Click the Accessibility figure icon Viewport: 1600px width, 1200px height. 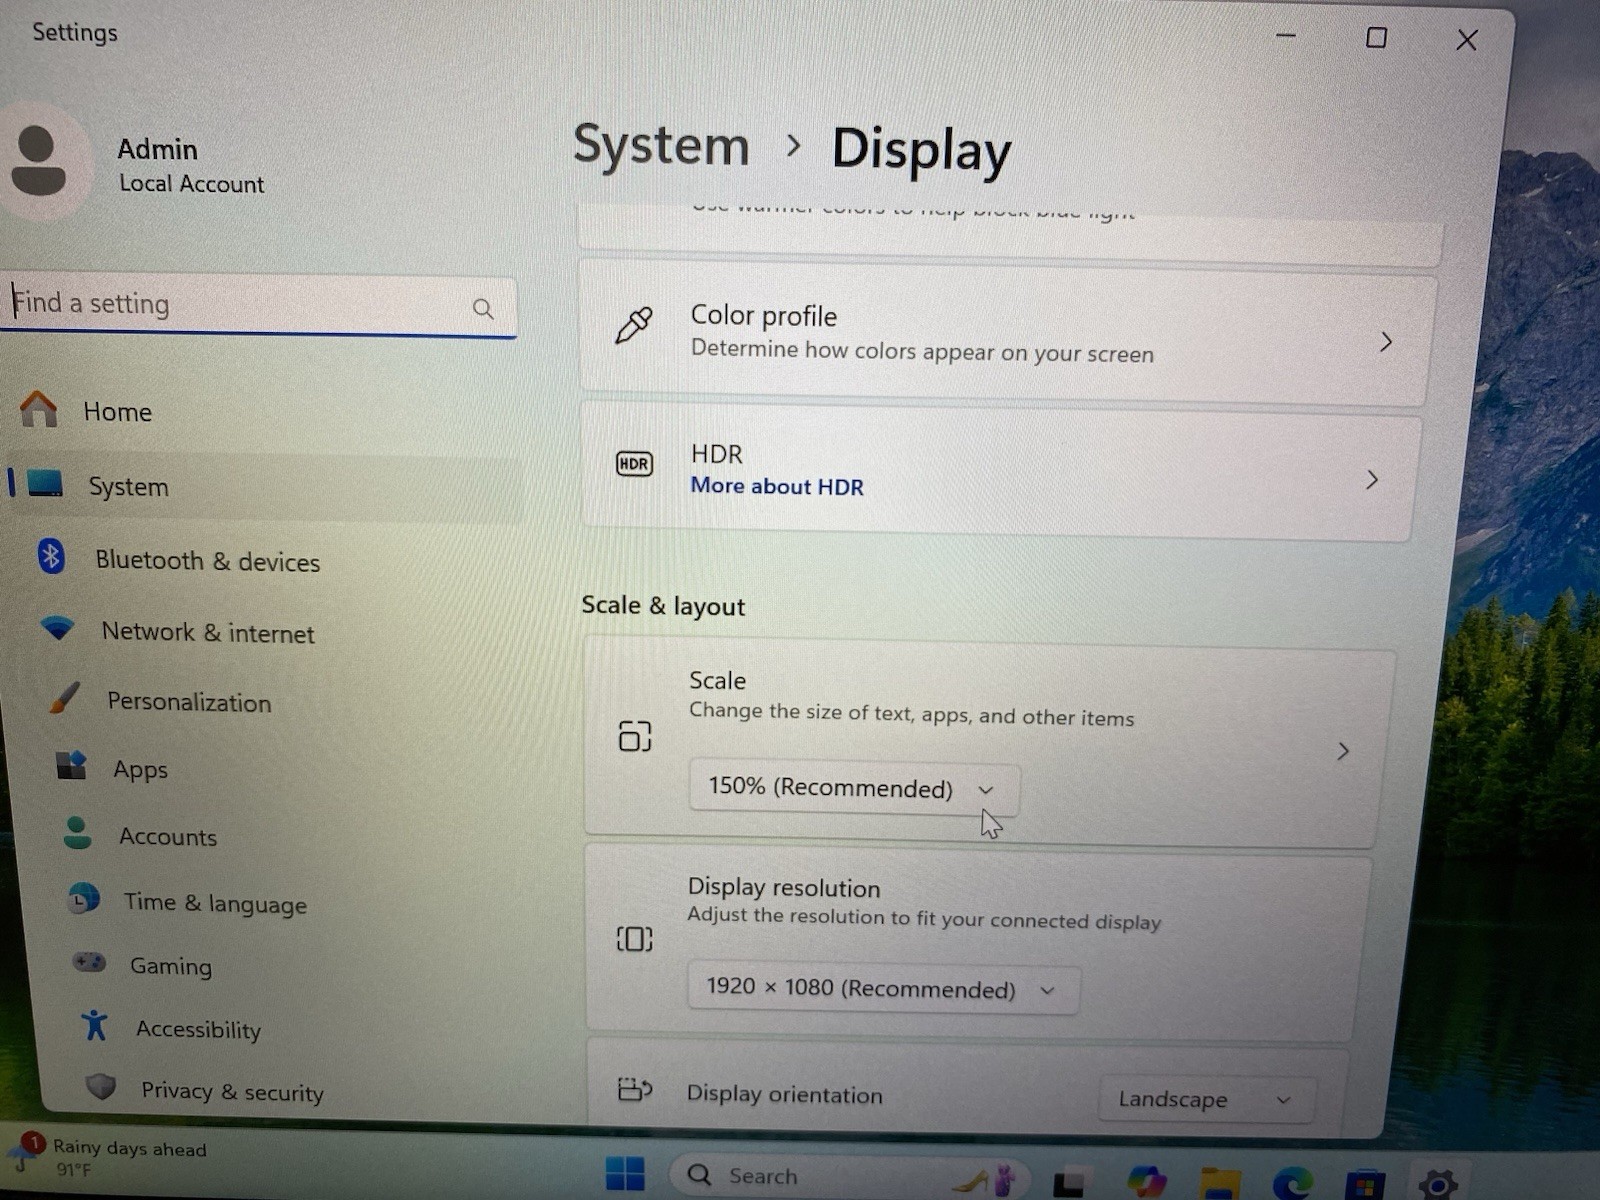point(95,1025)
